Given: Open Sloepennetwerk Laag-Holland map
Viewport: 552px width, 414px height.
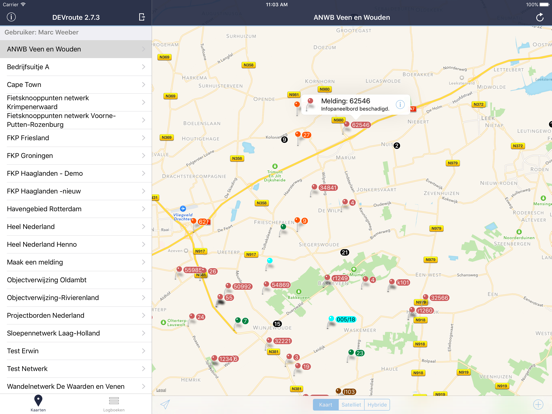Looking at the screenshot, I should pos(76,333).
